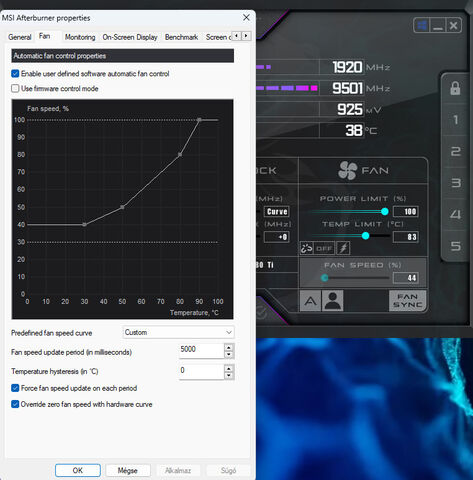Adjust the Fan Speed slider handle
The width and height of the screenshot is (473, 480).
[x=324, y=278]
